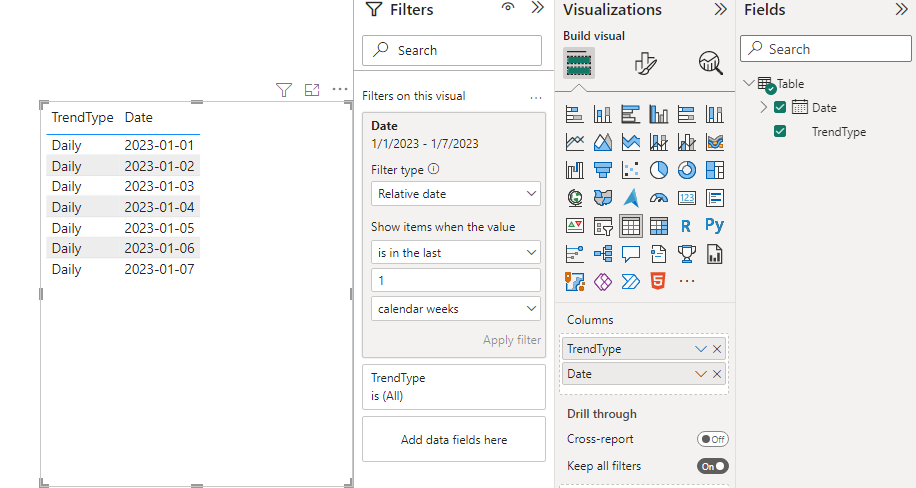
Task: Focus the Fields pane Search box
Action: 825,49
